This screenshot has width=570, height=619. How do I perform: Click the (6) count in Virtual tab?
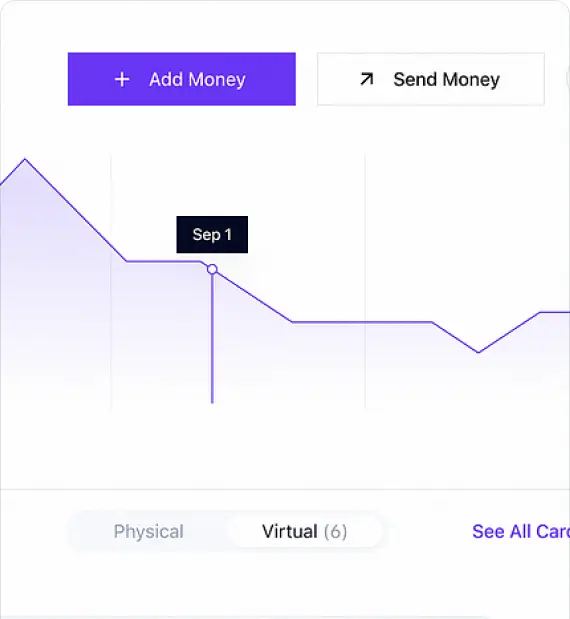pos(336,532)
